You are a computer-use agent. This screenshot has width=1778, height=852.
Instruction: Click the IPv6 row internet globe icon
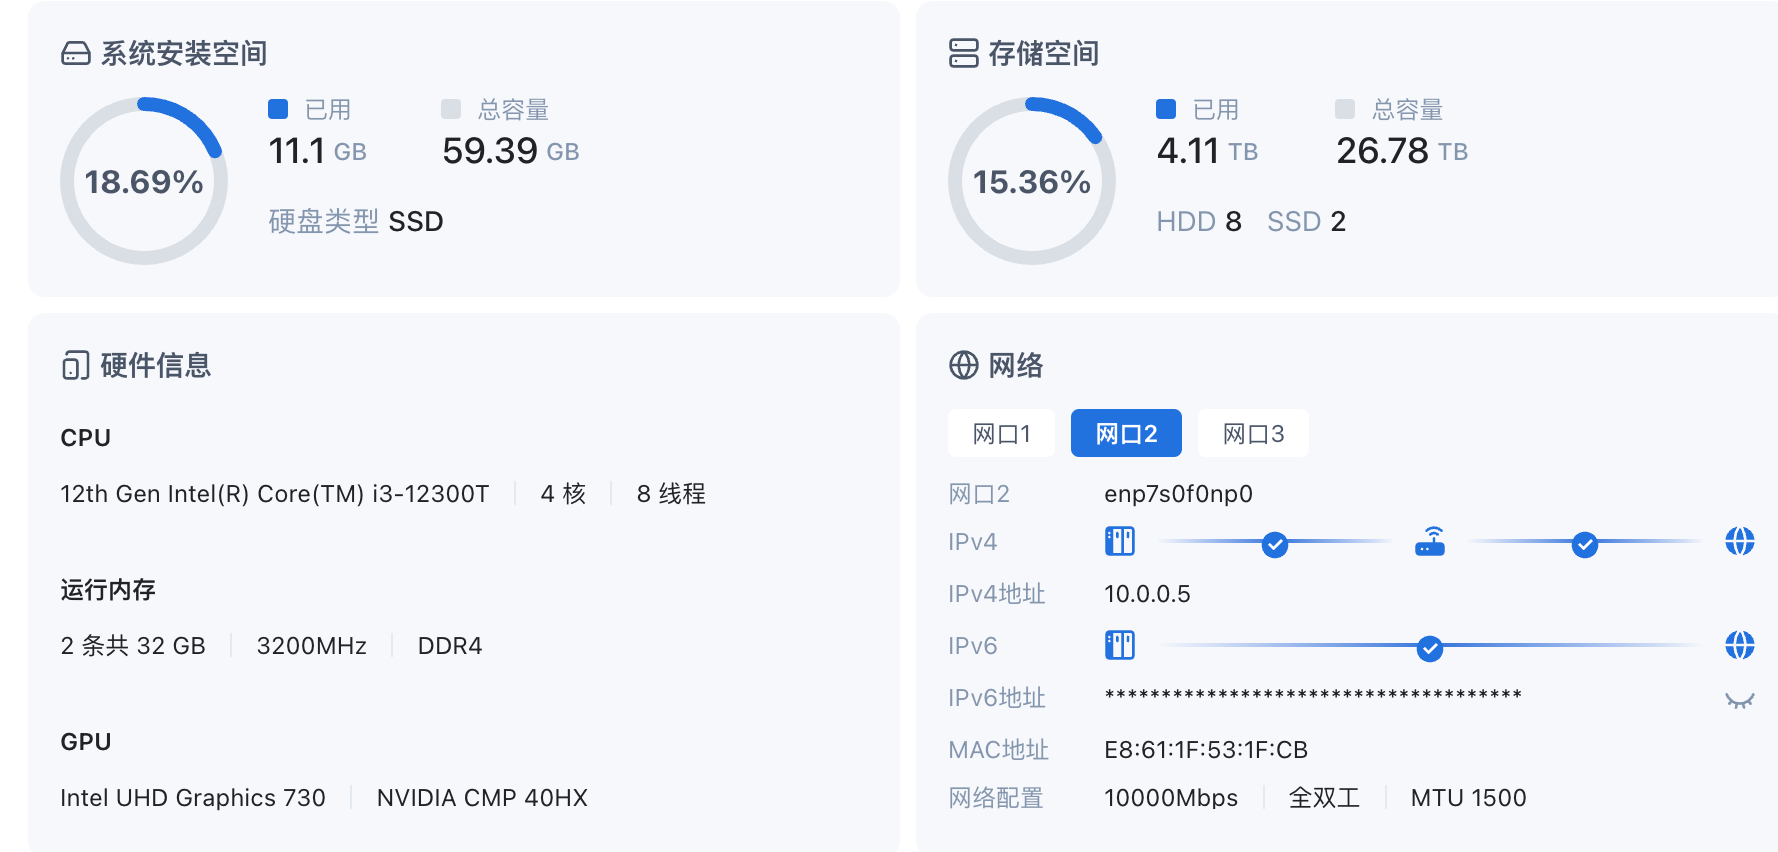(1739, 645)
